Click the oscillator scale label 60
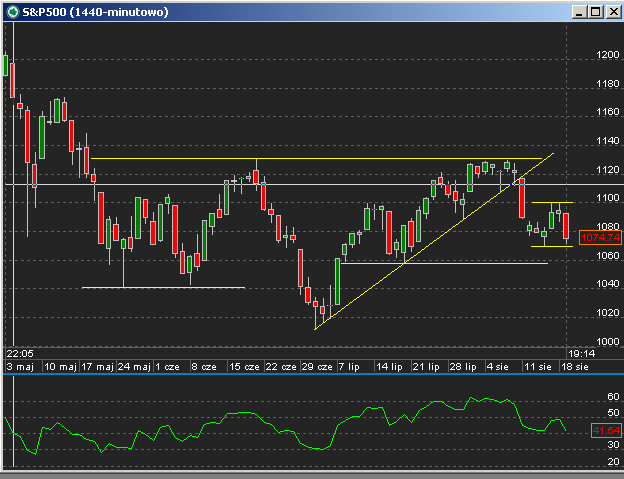 coord(613,396)
